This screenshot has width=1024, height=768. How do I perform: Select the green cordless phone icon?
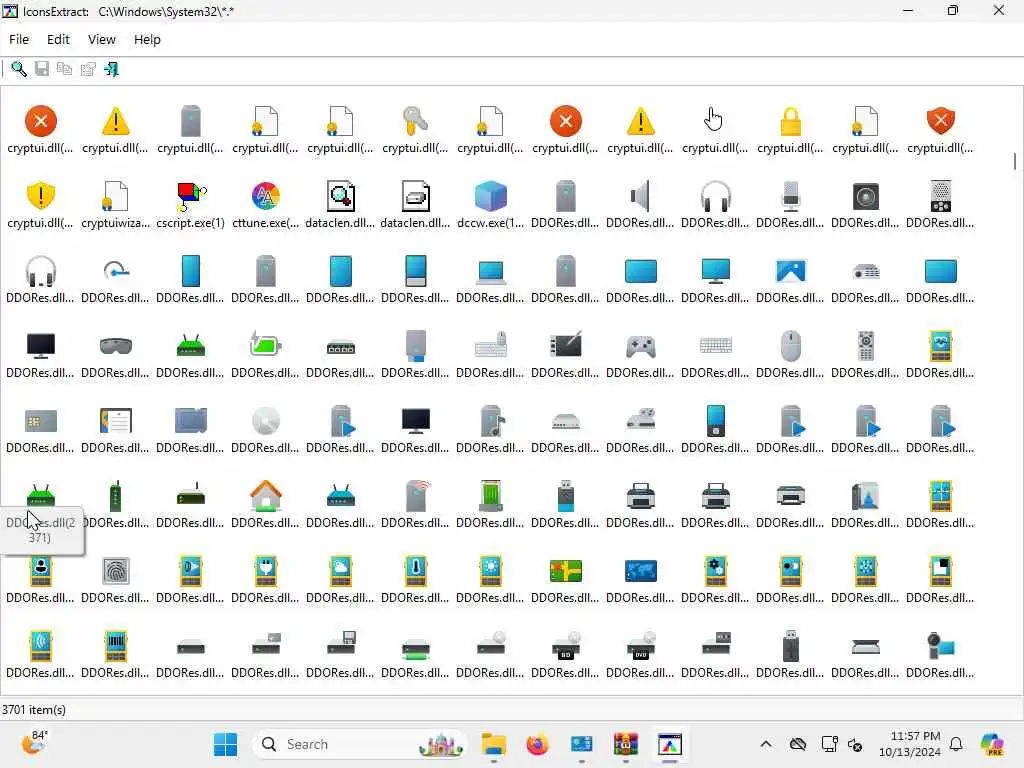point(116,496)
